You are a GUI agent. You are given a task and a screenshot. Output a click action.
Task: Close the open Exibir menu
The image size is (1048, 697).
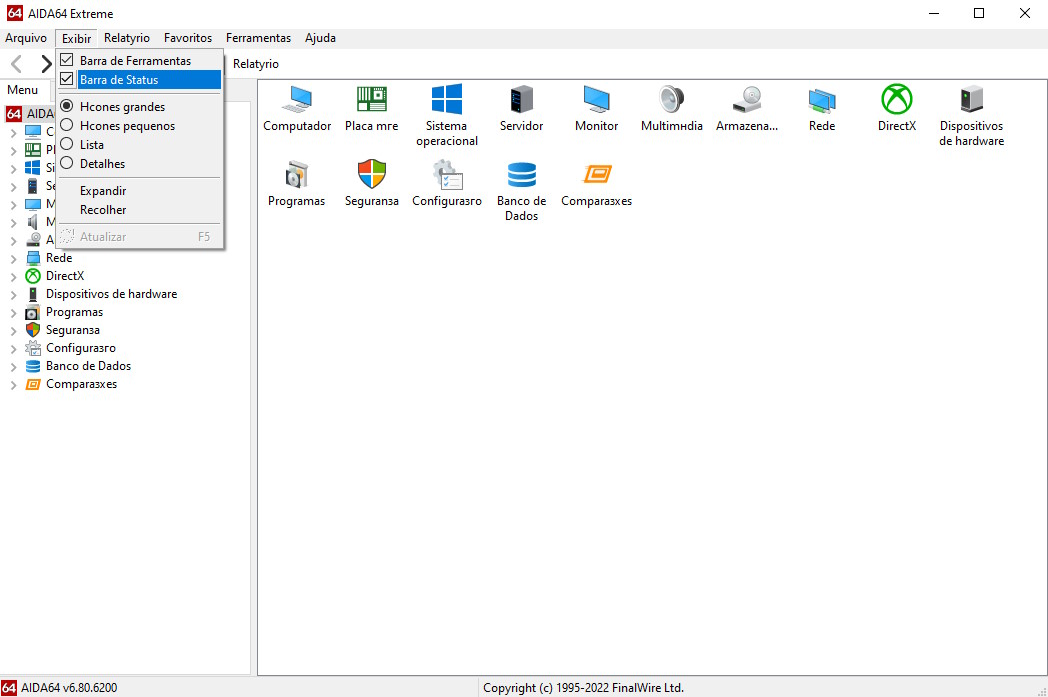[x=77, y=38]
